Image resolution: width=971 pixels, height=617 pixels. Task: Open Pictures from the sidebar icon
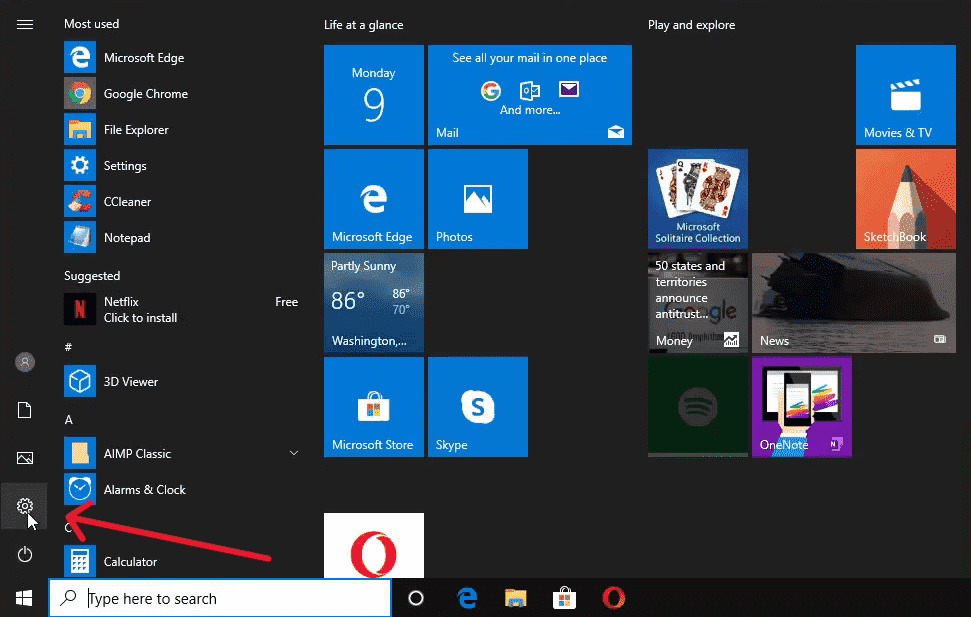(x=24, y=458)
